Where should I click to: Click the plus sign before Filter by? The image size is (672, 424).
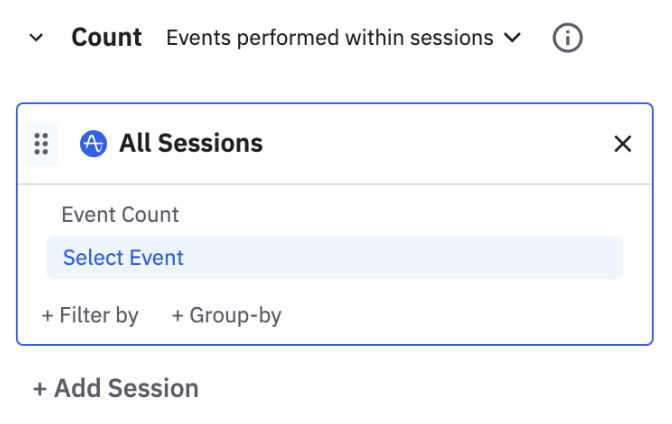tap(47, 315)
